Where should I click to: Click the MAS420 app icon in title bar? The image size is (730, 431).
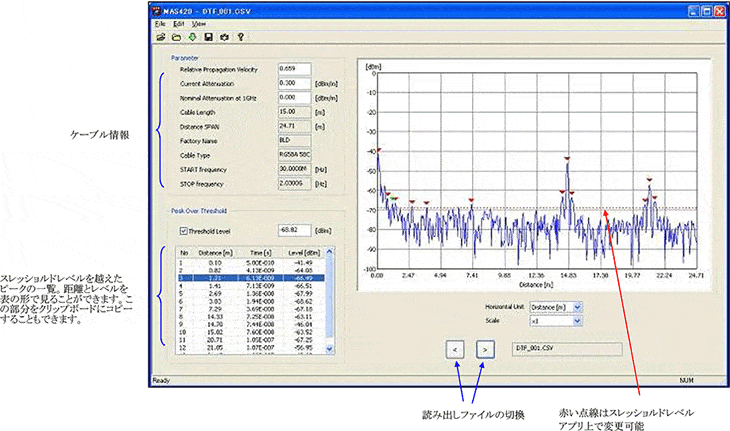click(x=157, y=11)
